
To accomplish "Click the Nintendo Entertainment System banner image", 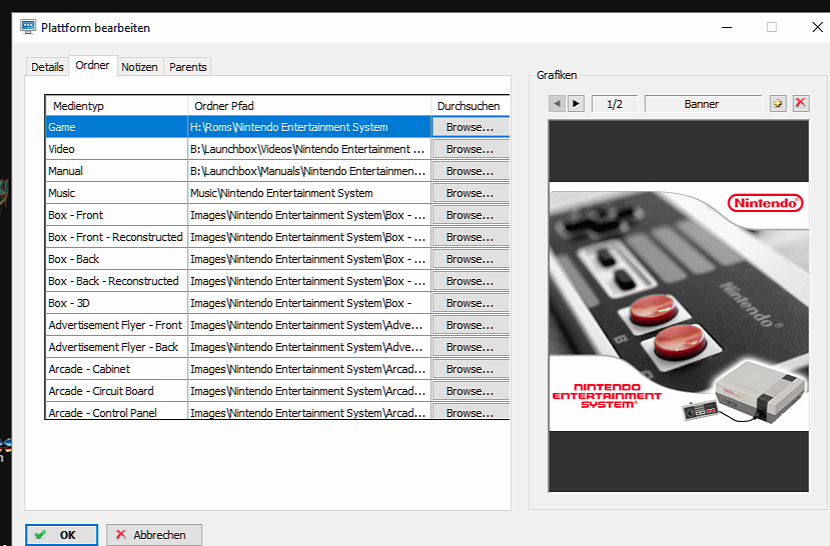I will click(x=679, y=306).
